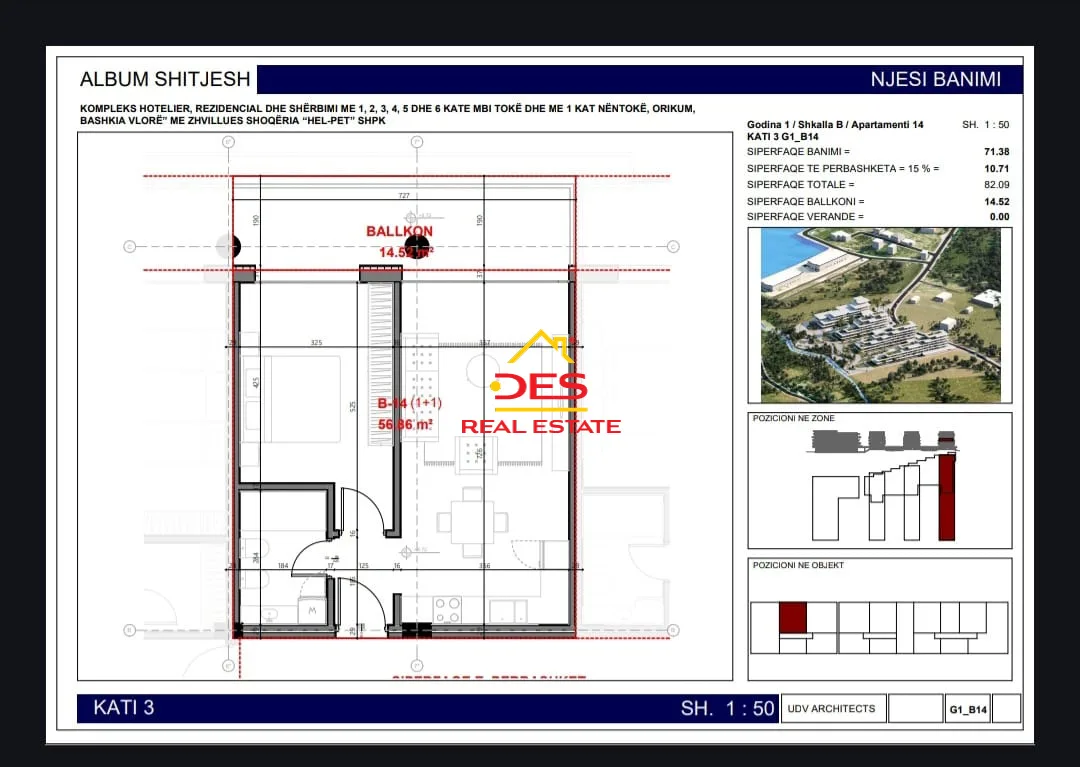Click the washing machine symbol marked M
1080x767 pixels.
312,610
